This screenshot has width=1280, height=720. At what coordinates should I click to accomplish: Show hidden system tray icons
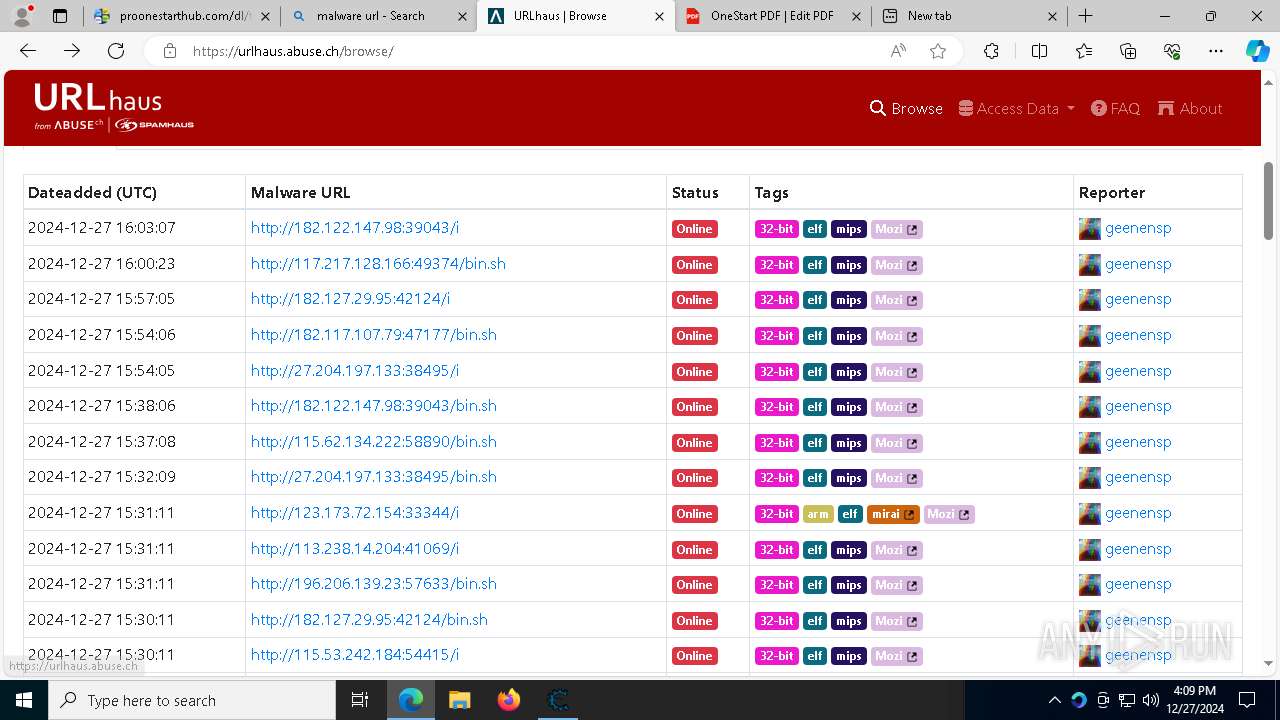tap(1054, 700)
